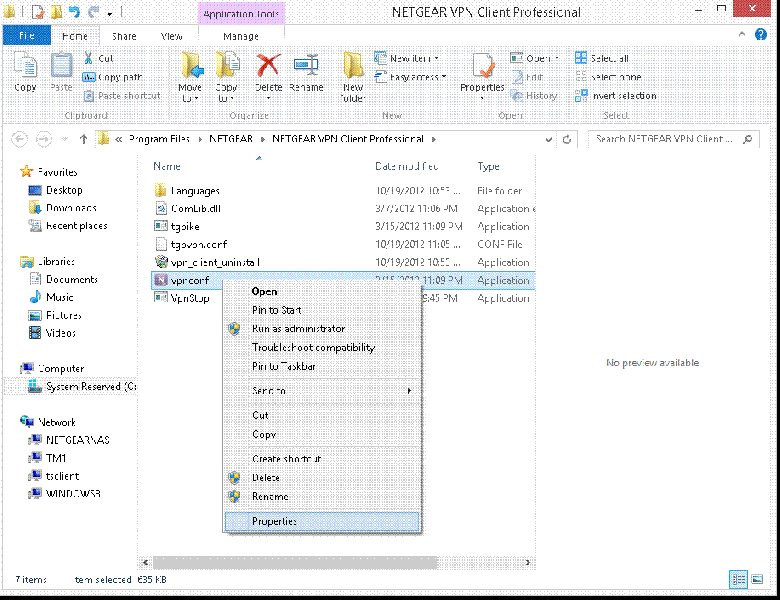Click Paste shortcut in the ribbon

point(122,96)
